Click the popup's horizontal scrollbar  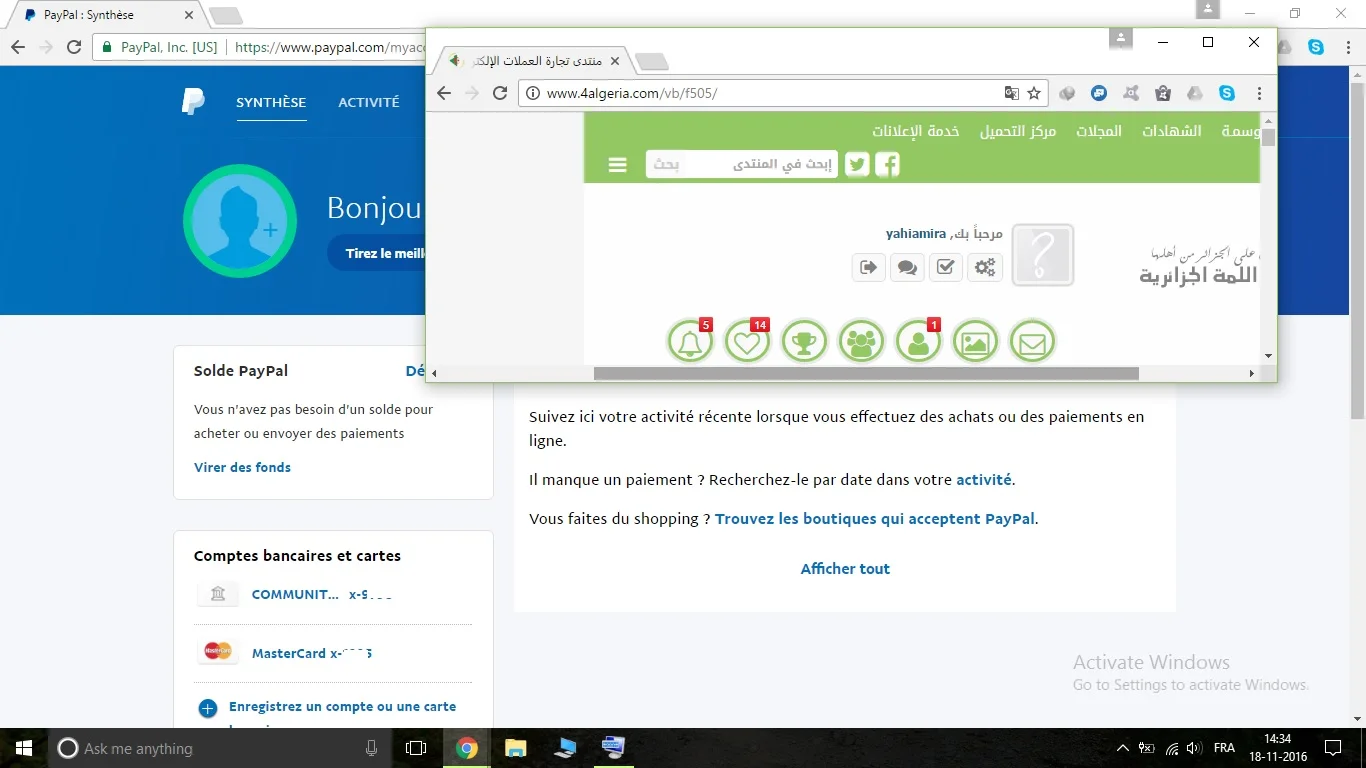coord(865,373)
